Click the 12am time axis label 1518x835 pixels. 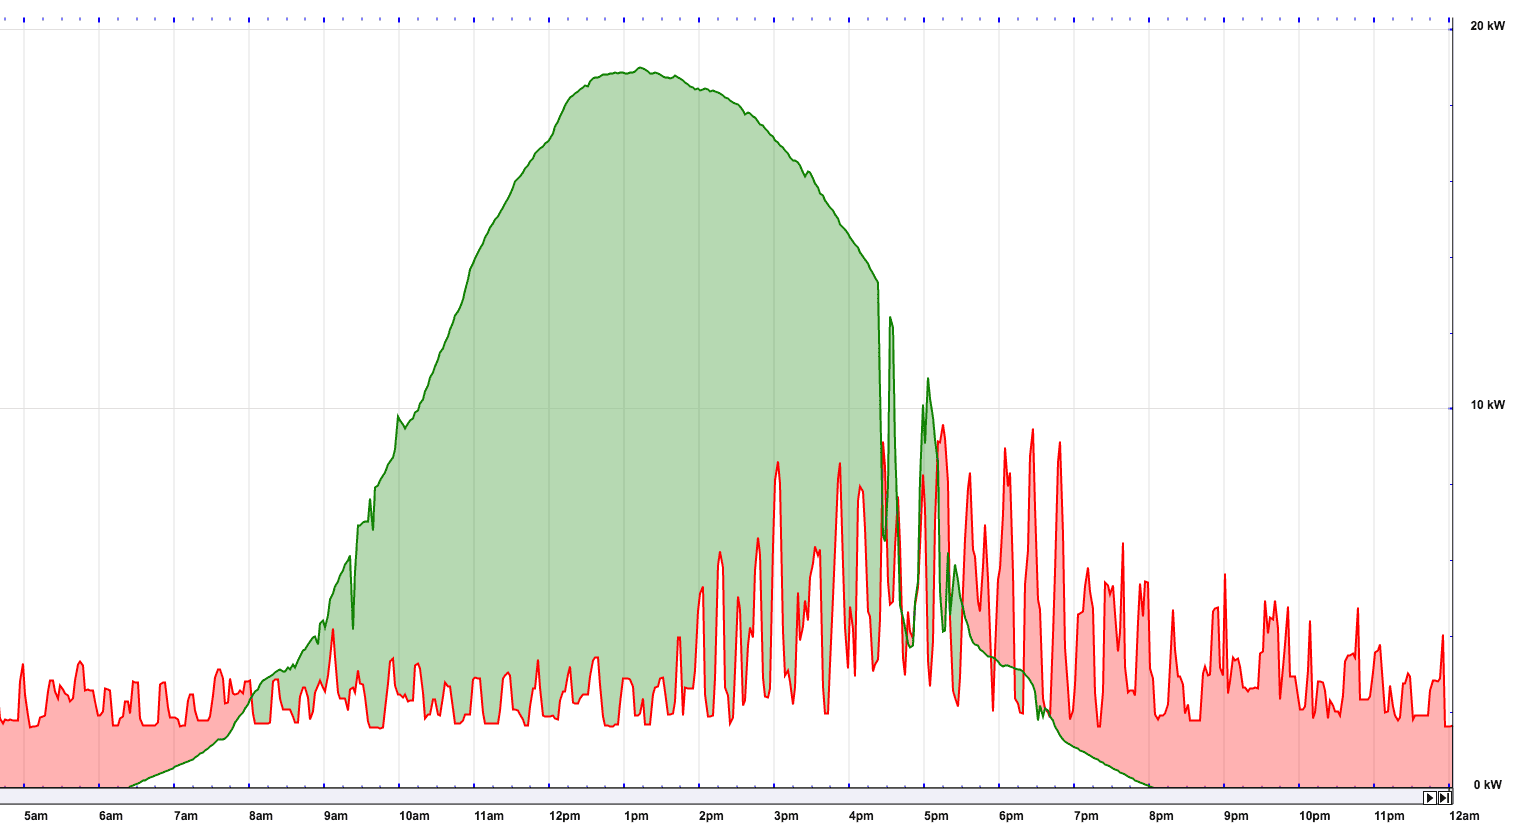1464,816
